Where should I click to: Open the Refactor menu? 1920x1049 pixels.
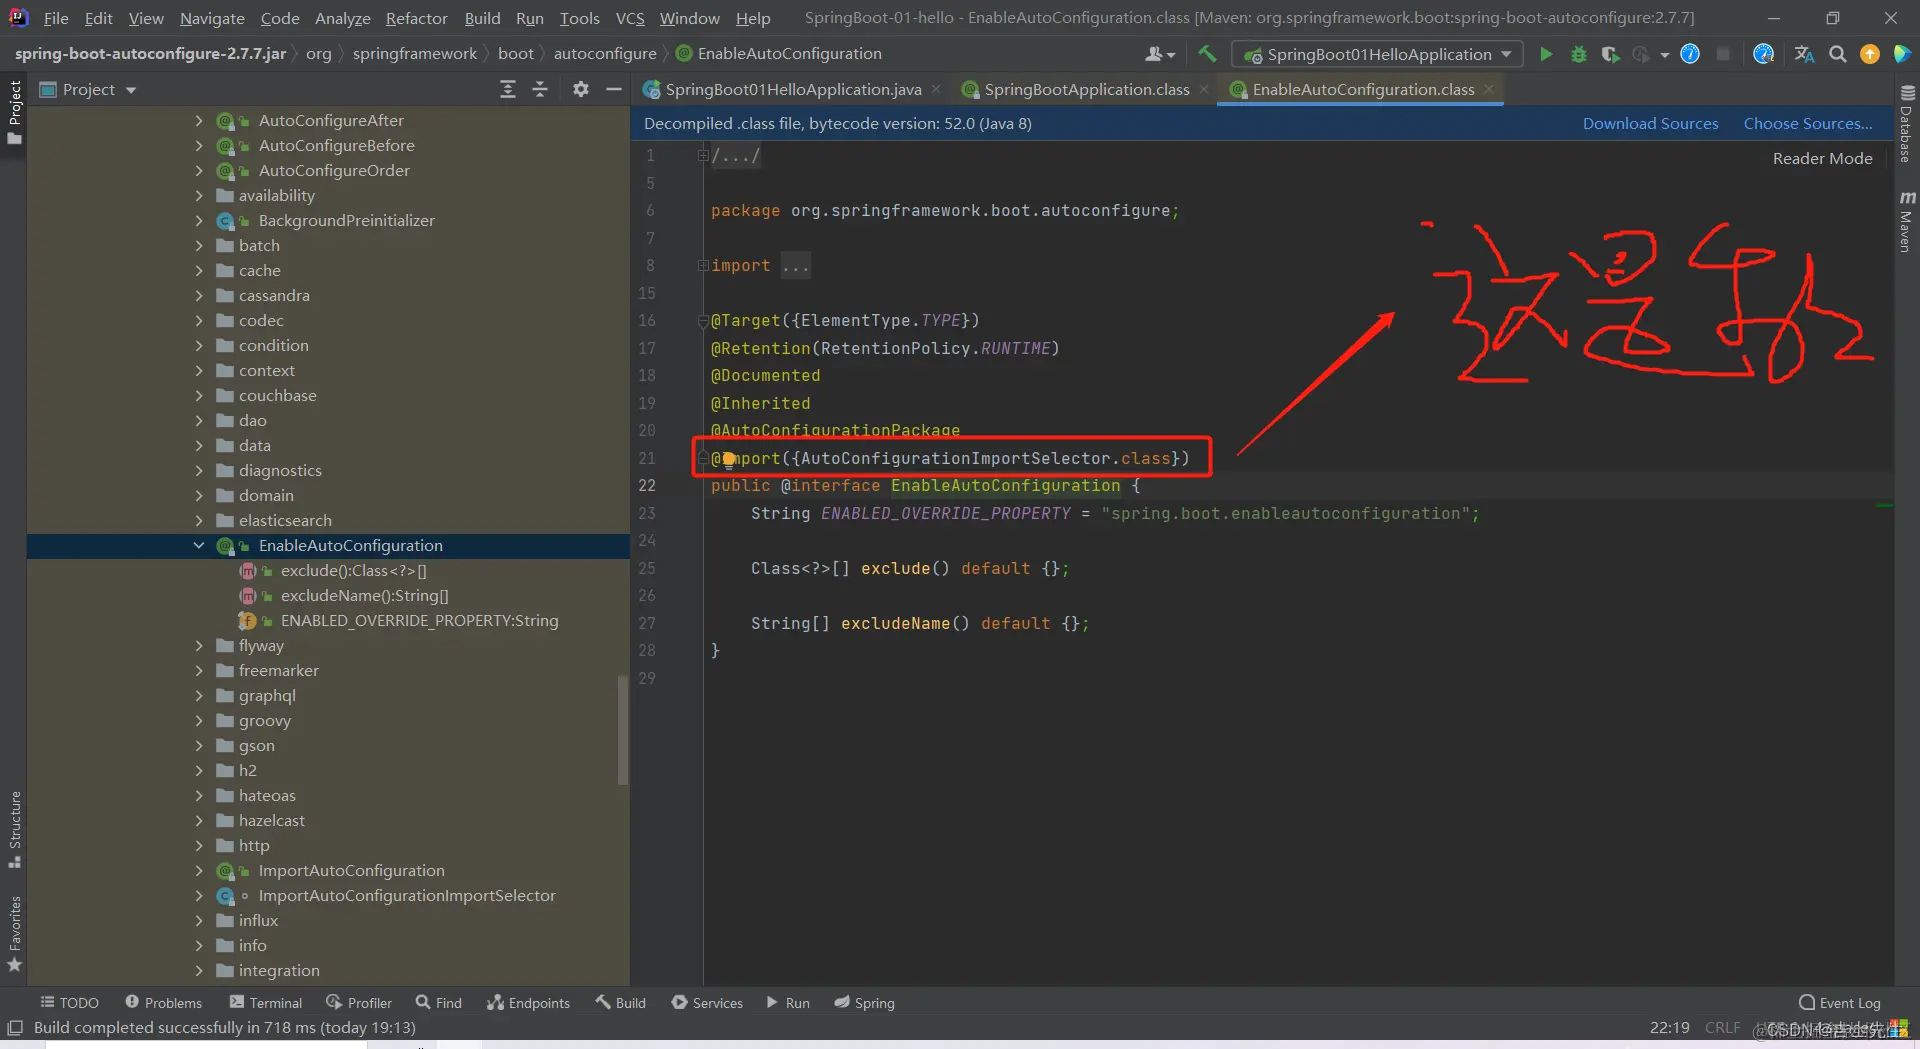pos(416,18)
